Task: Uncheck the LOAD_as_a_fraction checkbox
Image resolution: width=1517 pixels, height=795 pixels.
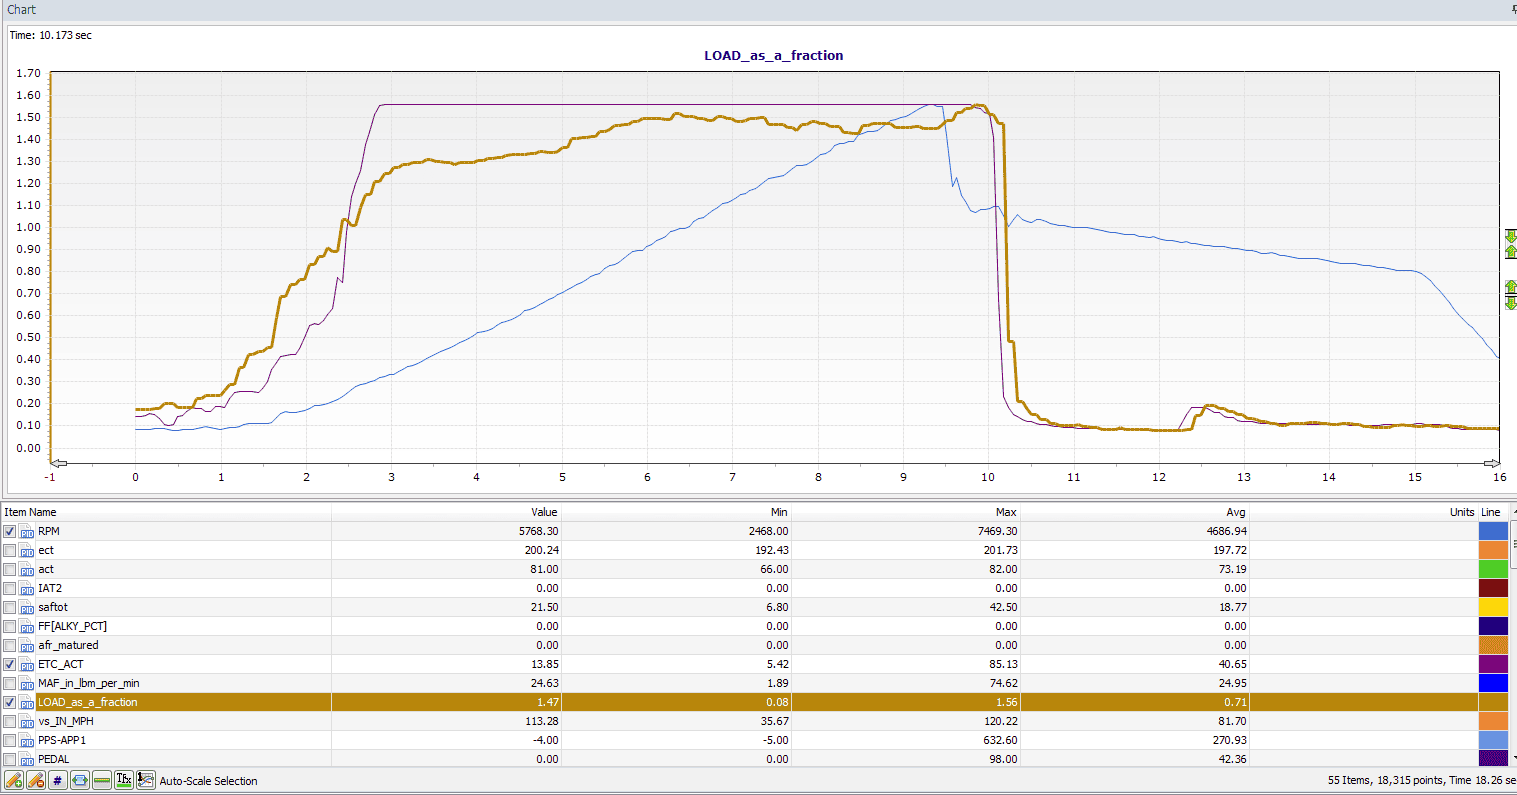Action: coord(10,703)
